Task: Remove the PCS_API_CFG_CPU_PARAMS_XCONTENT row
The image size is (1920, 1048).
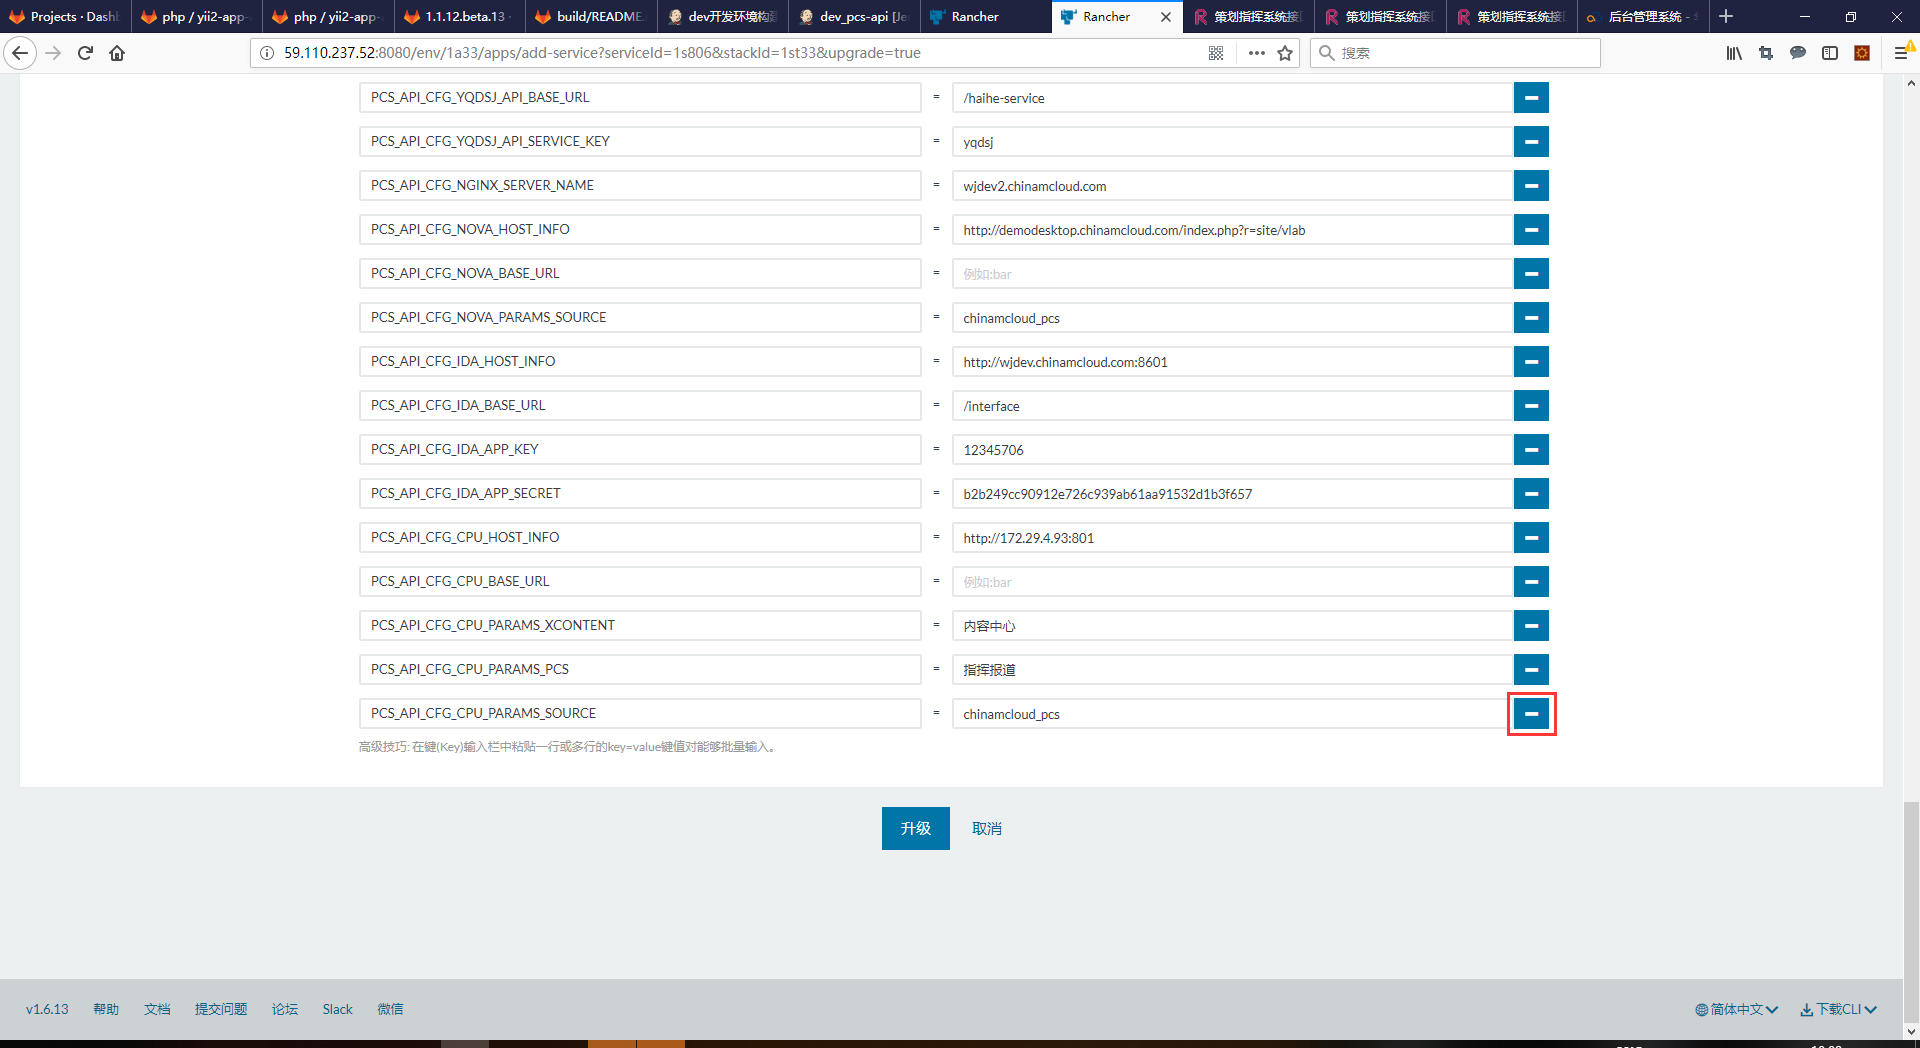Action: coord(1531,626)
